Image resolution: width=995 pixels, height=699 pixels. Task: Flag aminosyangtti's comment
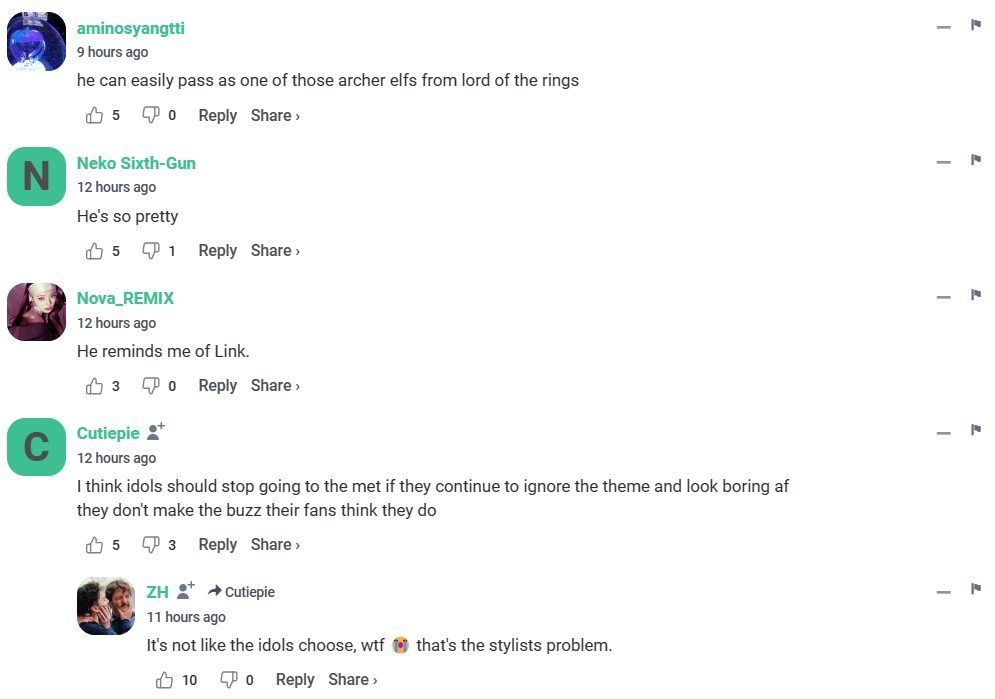(x=976, y=25)
